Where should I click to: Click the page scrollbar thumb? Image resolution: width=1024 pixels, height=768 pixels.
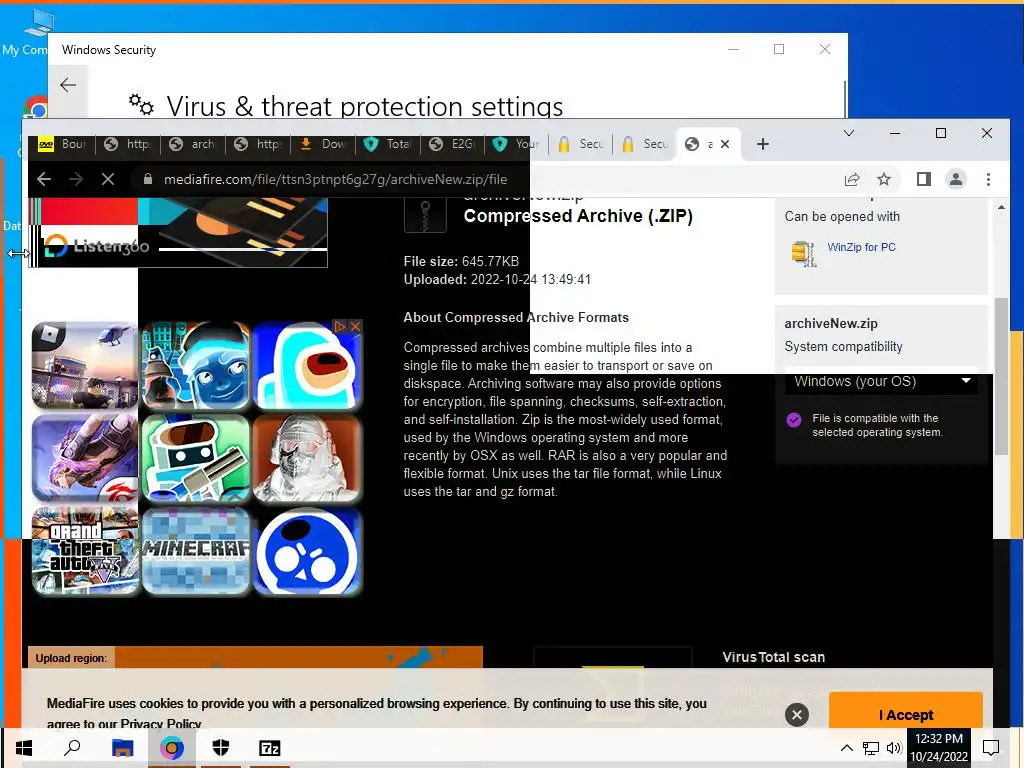(x=1001, y=376)
